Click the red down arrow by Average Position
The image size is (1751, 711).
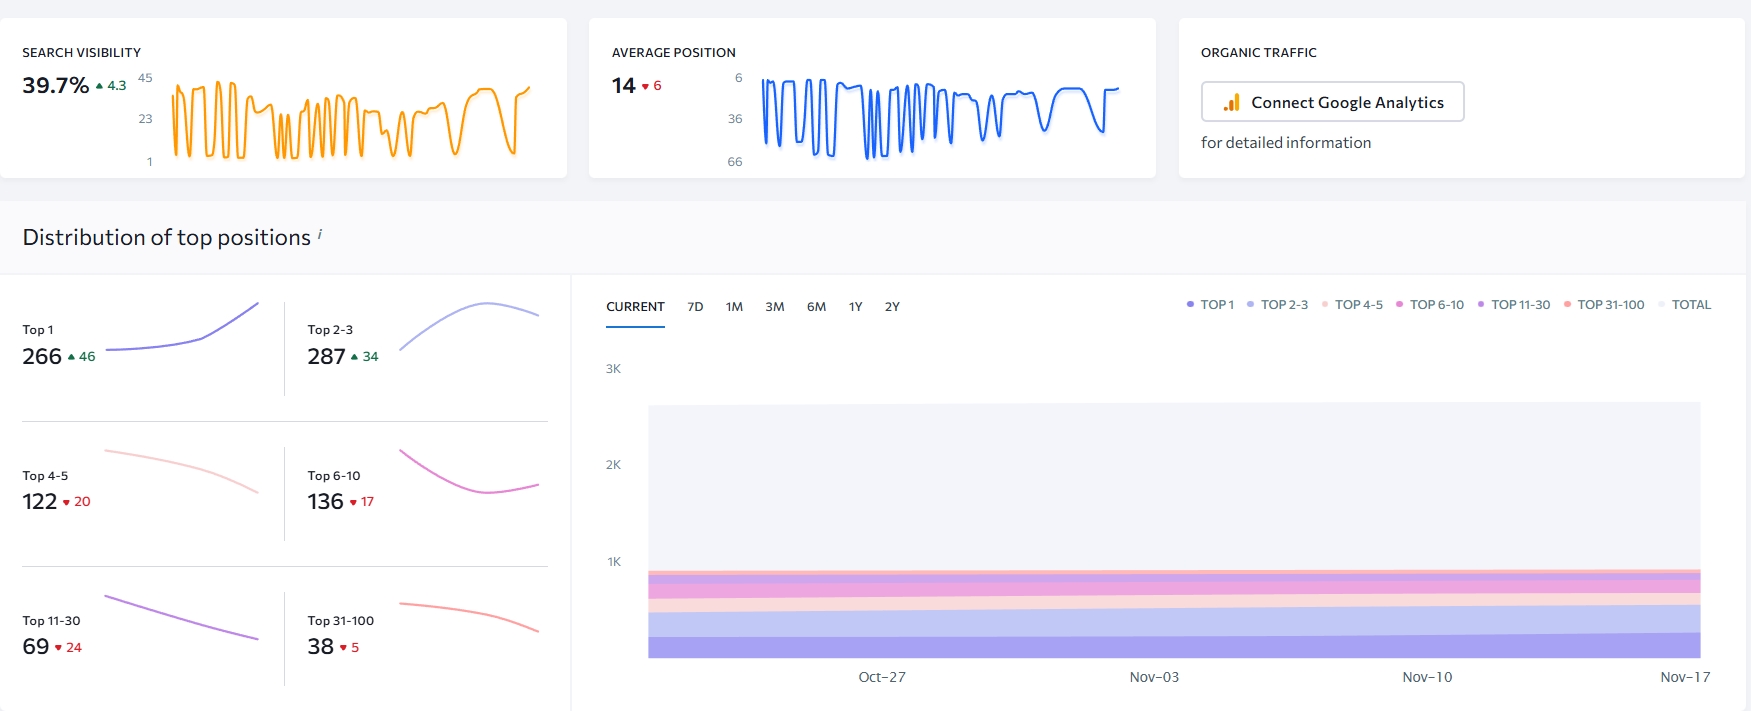(x=645, y=86)
